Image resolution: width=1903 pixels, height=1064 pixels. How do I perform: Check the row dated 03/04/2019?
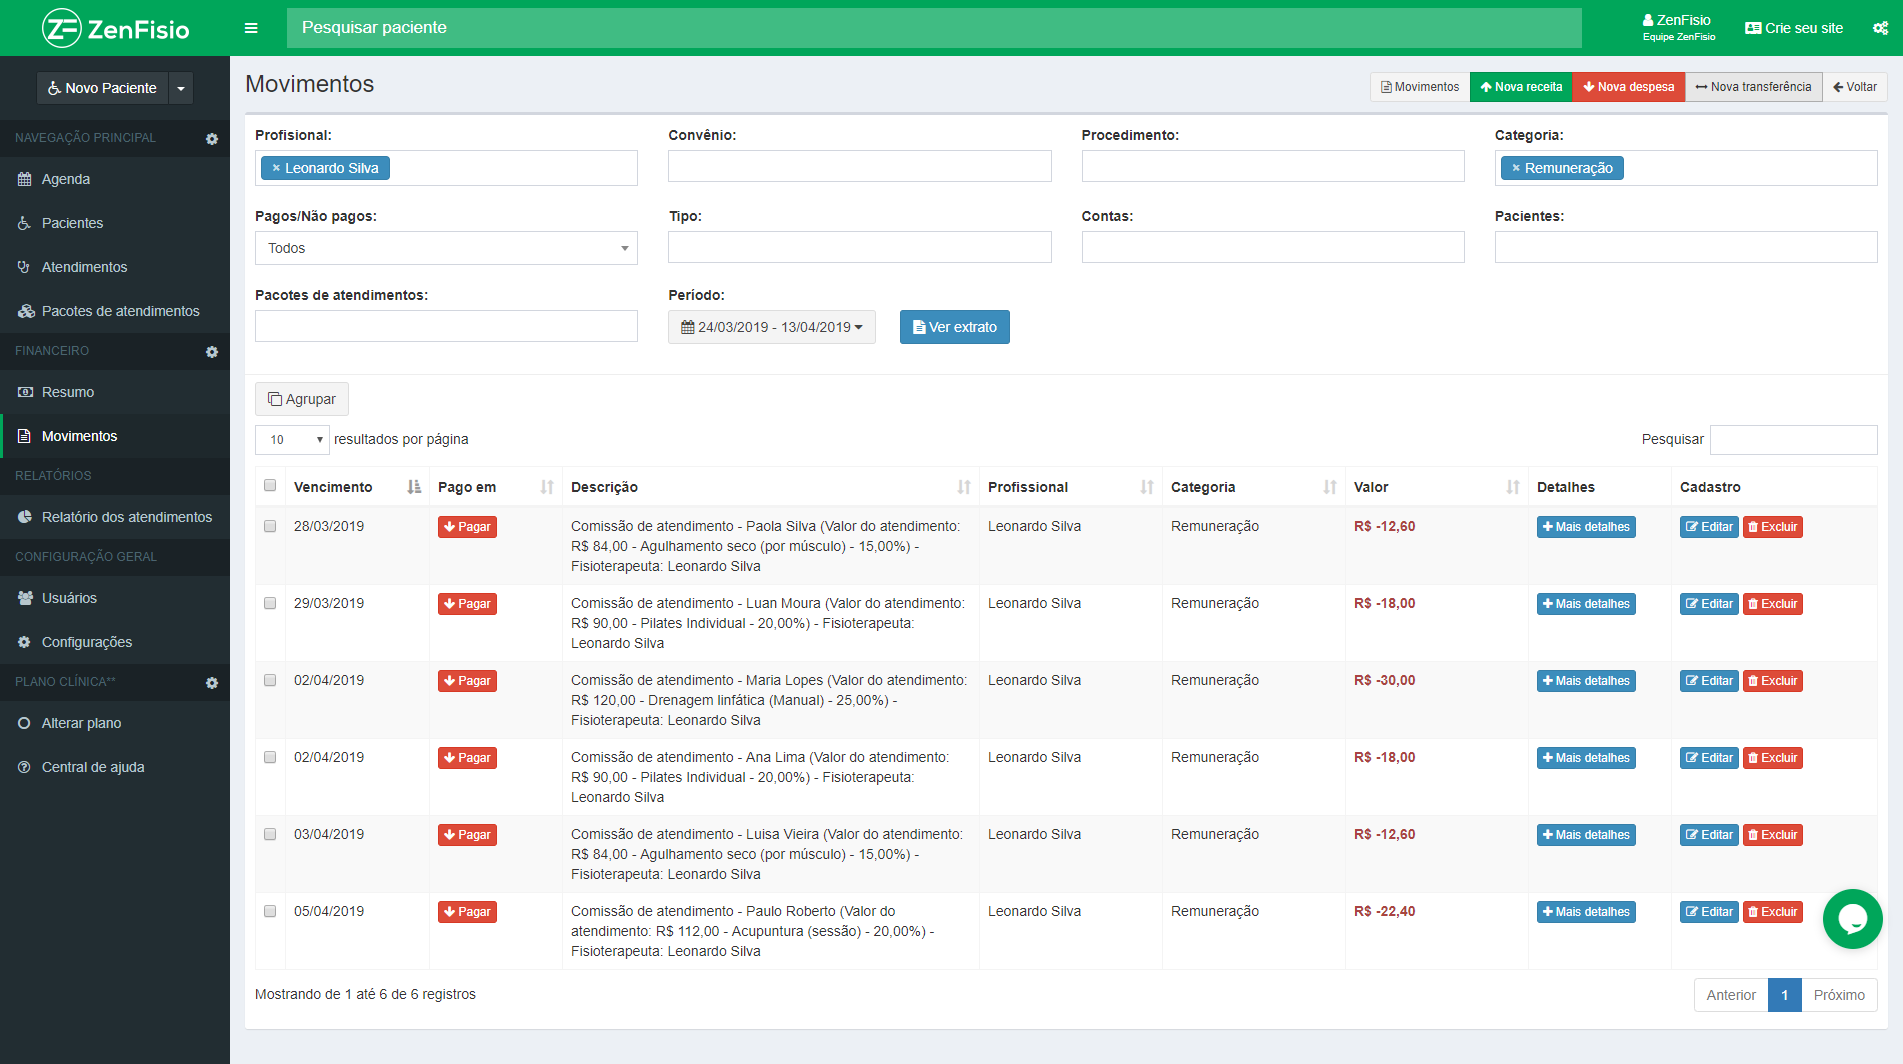point(270,834)
